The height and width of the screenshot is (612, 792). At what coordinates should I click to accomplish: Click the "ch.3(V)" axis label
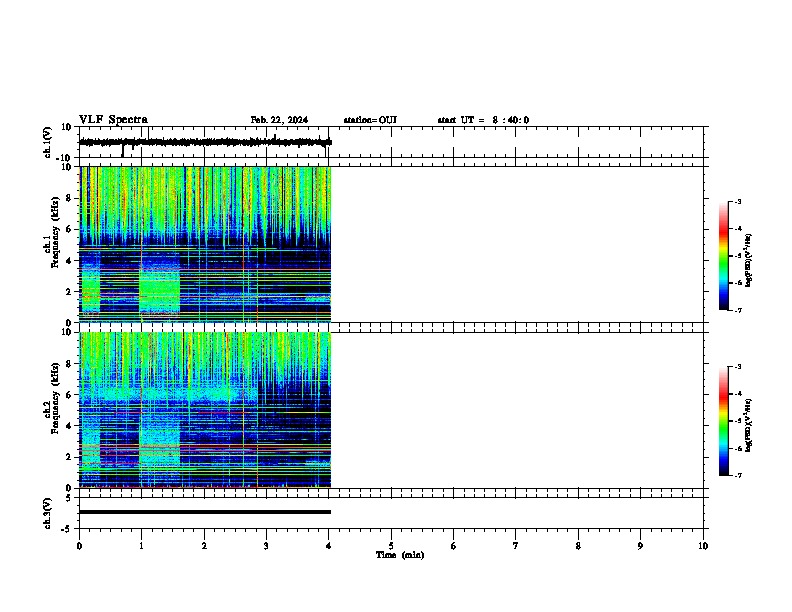[47, 513]
